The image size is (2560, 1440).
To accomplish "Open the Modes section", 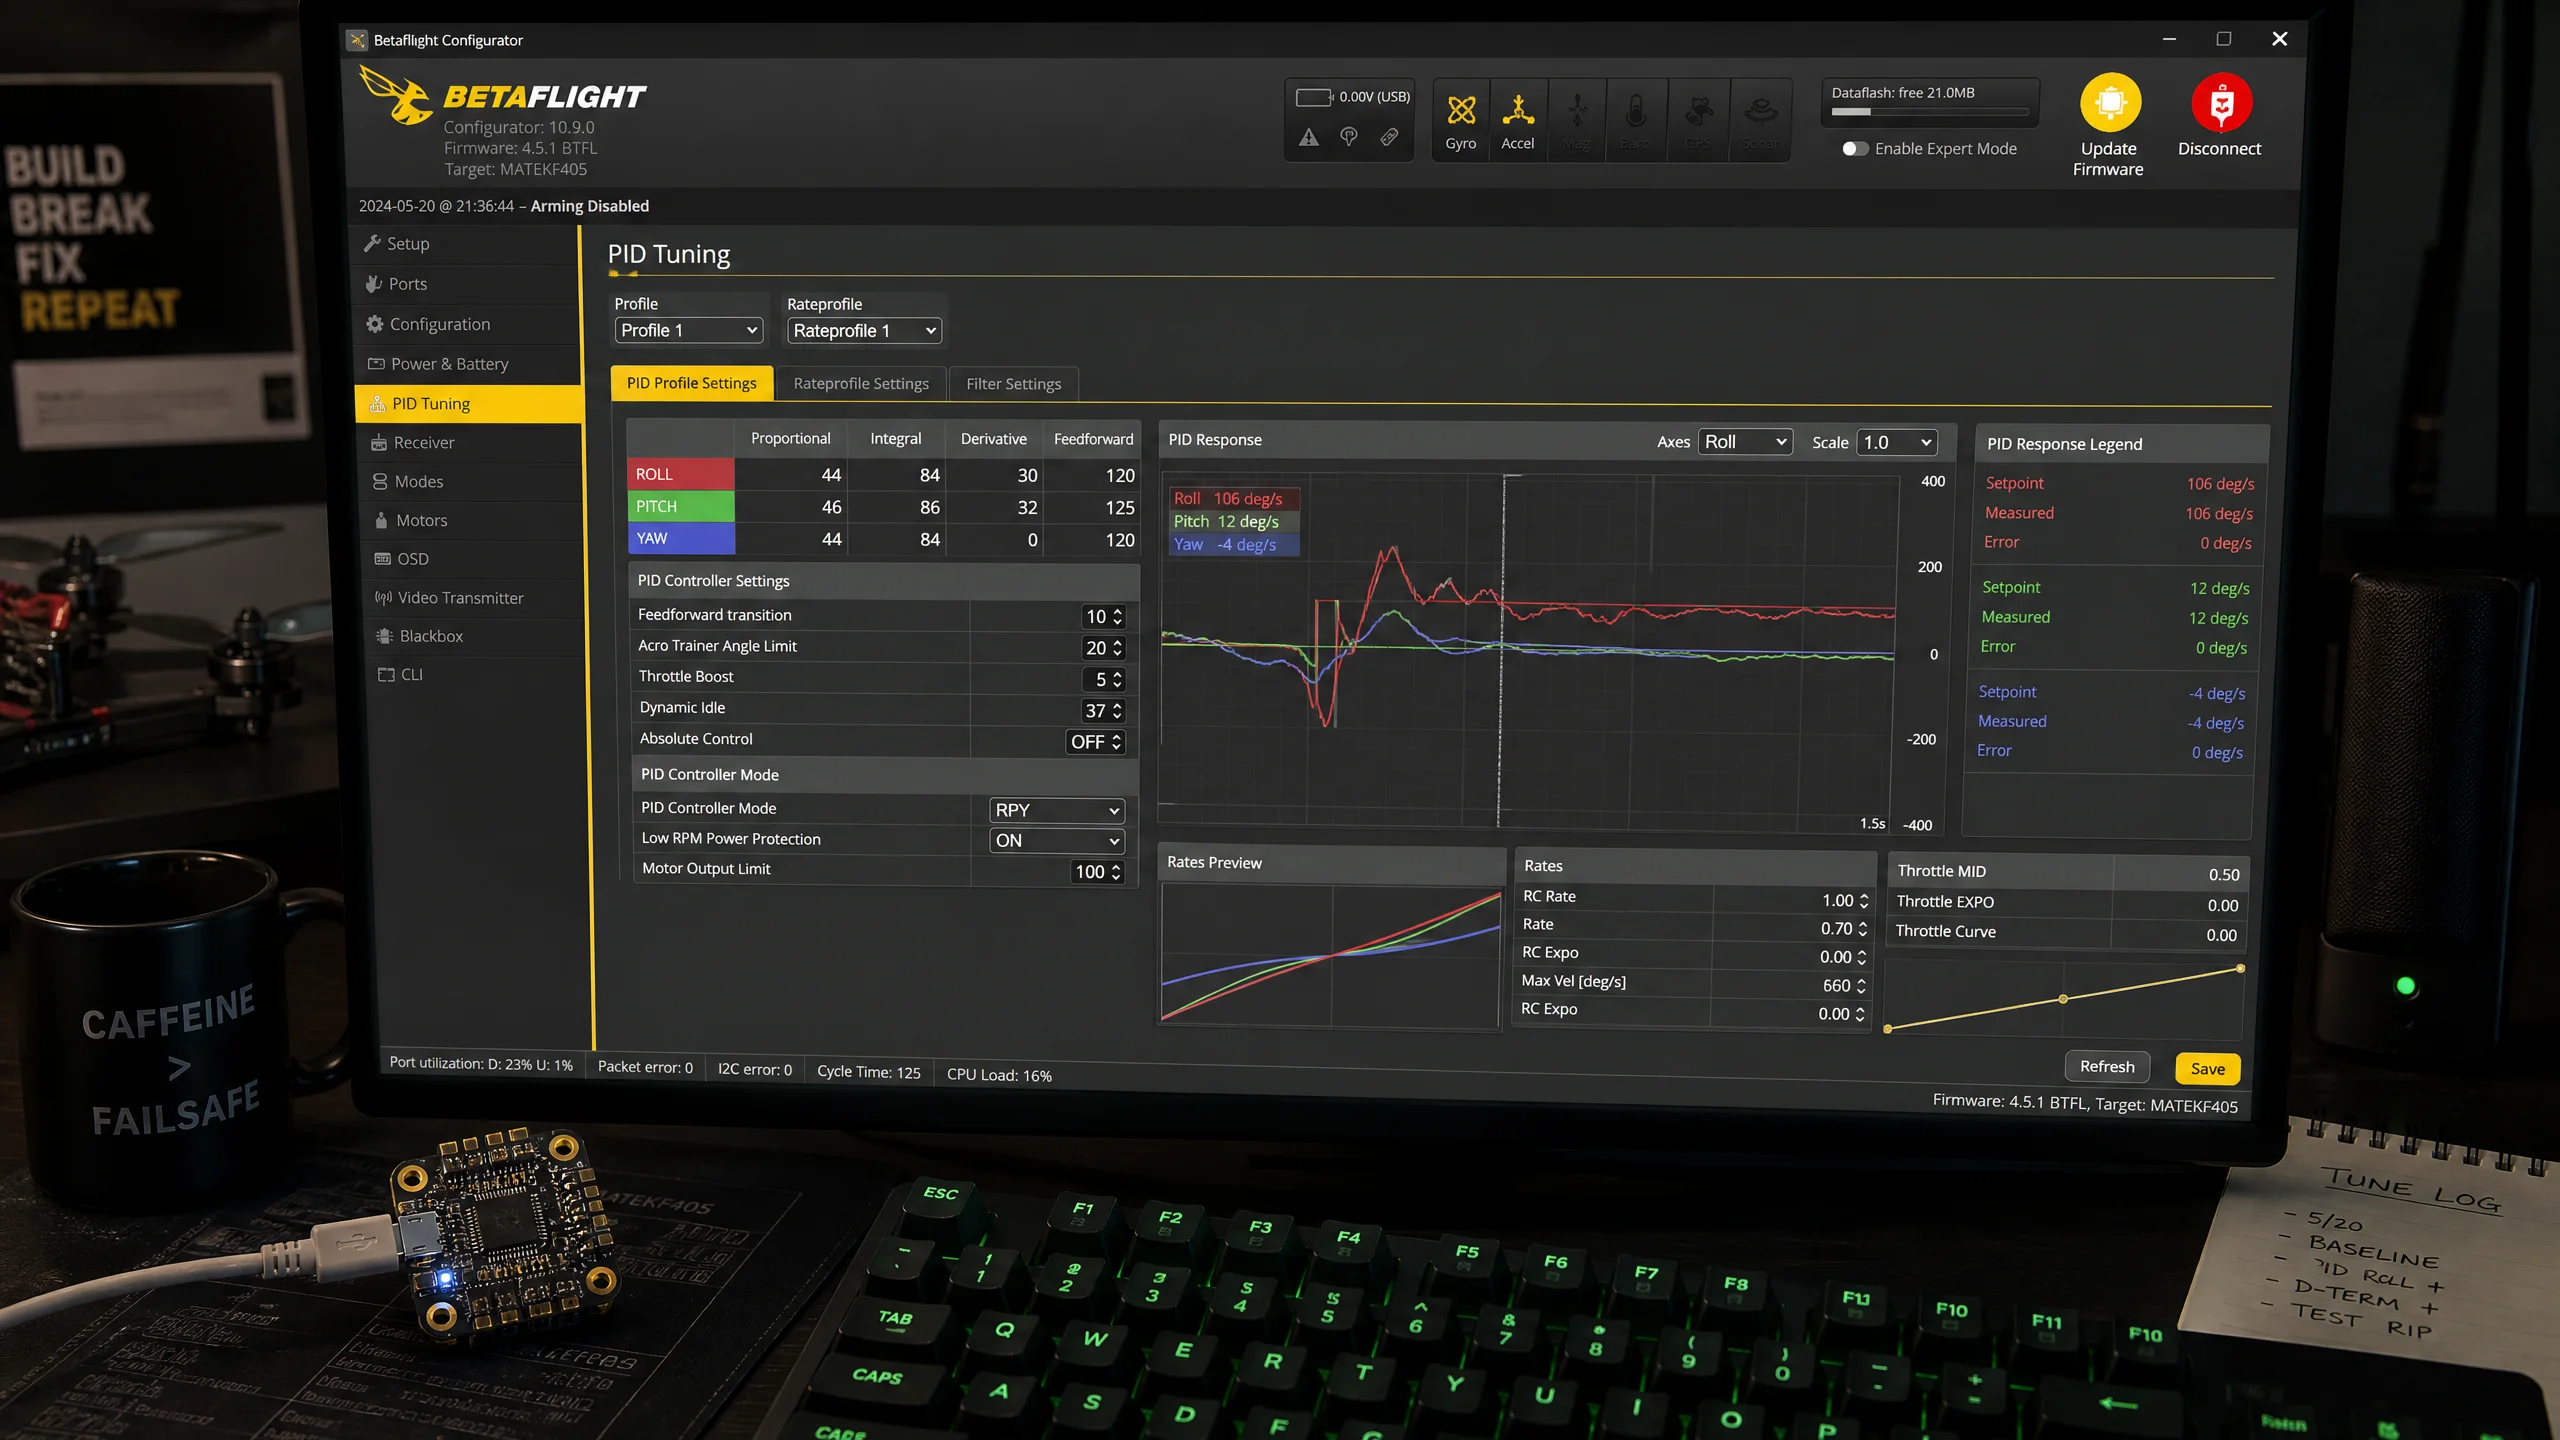I will [468, 482].
